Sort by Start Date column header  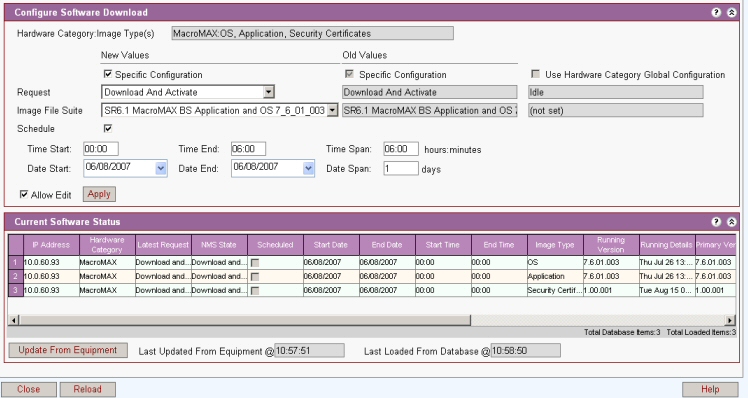(x=331, y=245)
